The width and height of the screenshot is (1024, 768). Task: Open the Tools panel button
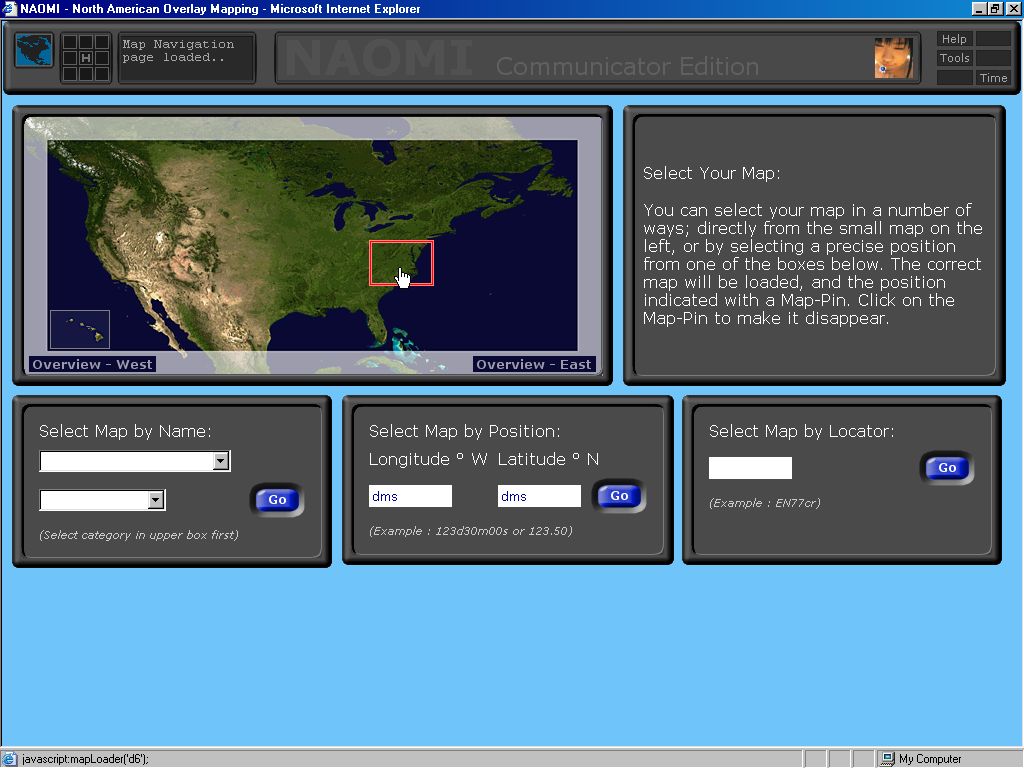tap(954, 58)
